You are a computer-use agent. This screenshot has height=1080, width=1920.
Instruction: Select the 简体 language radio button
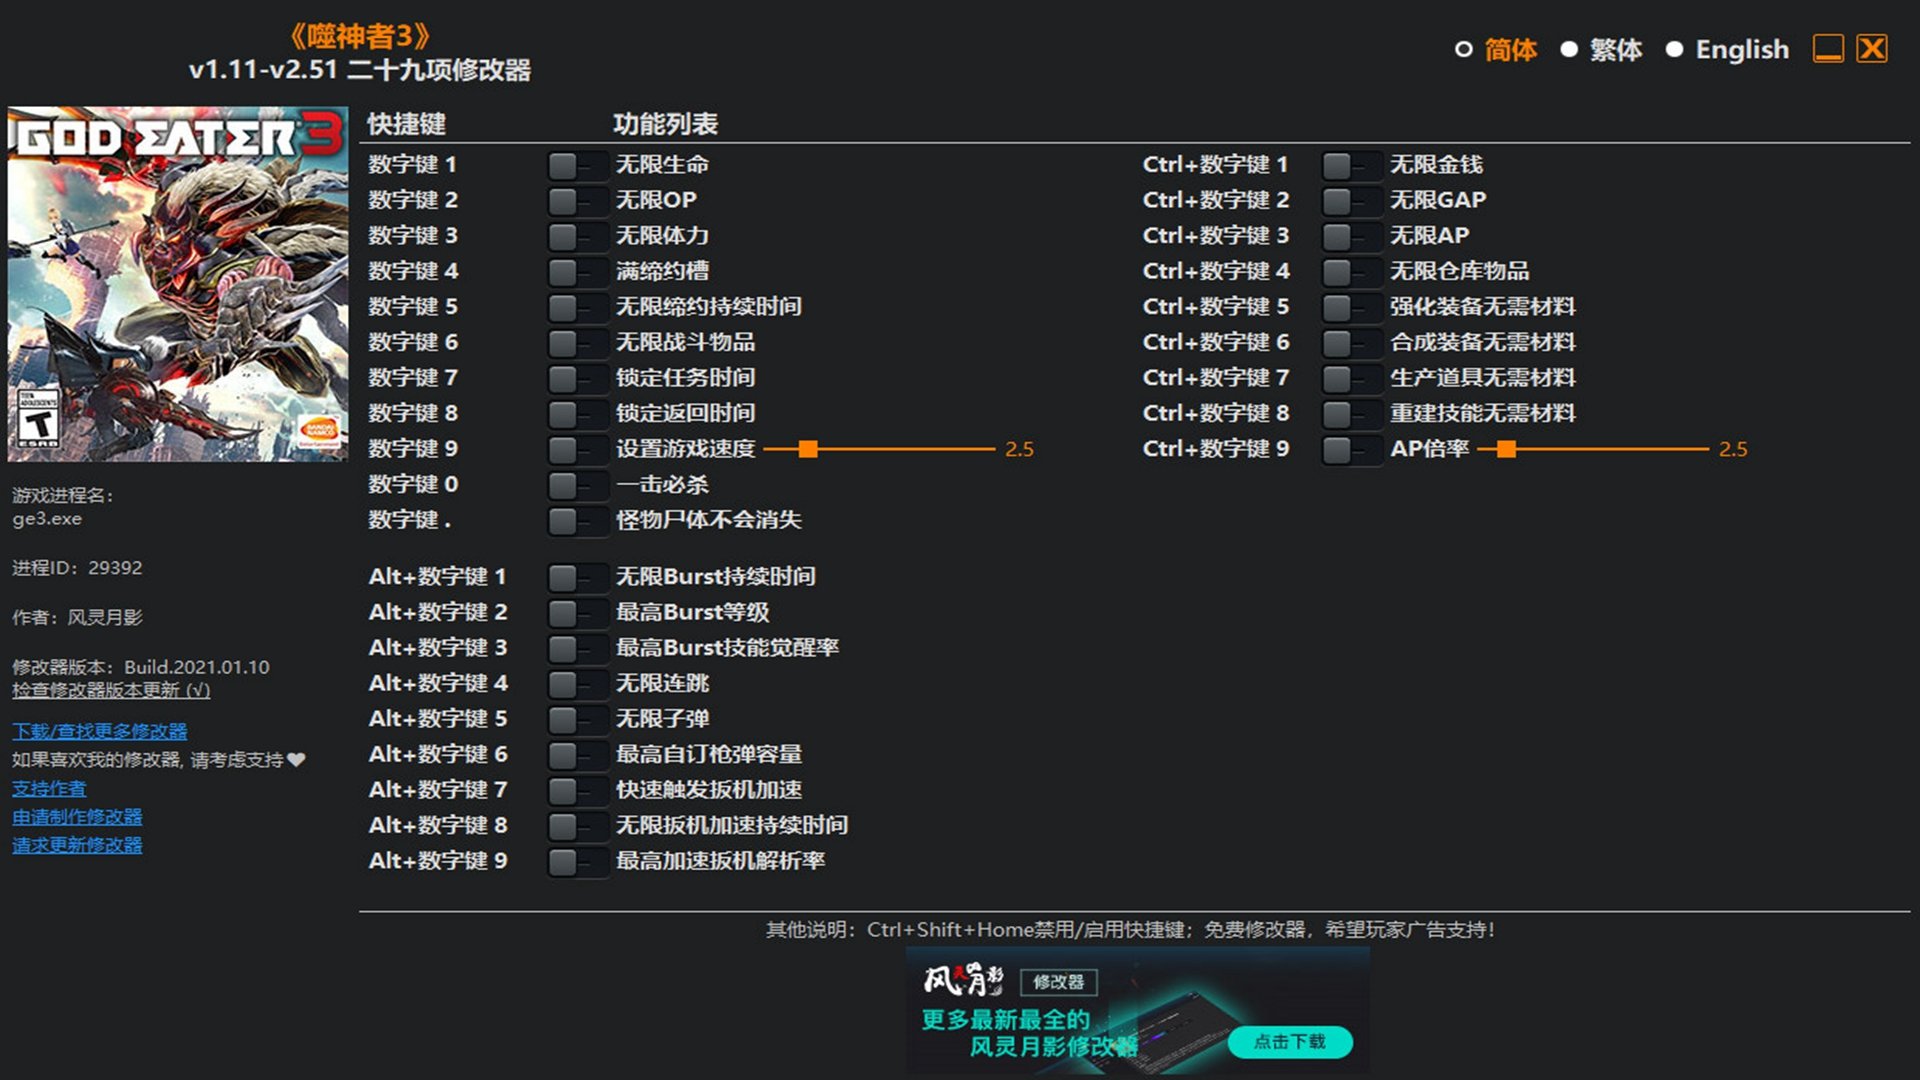(x=1464, y=49)
